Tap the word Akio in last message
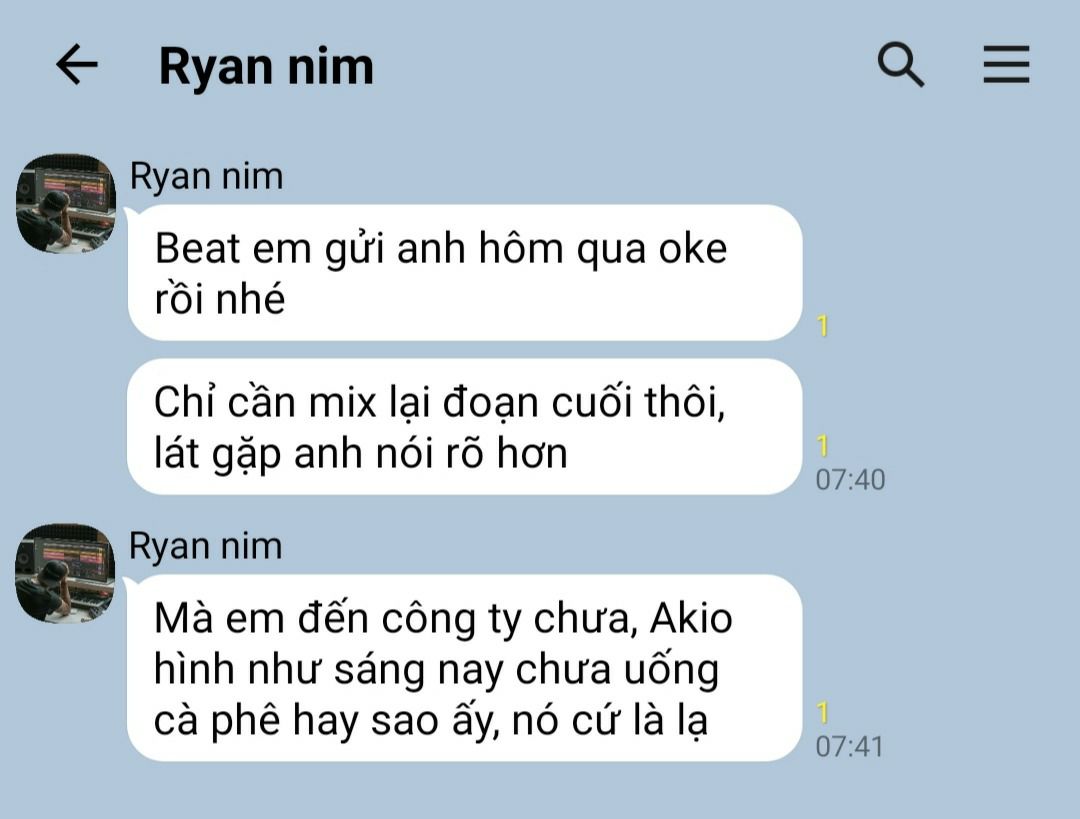The height and width of the screenshot is (819, 1080). tap(691, 617)
